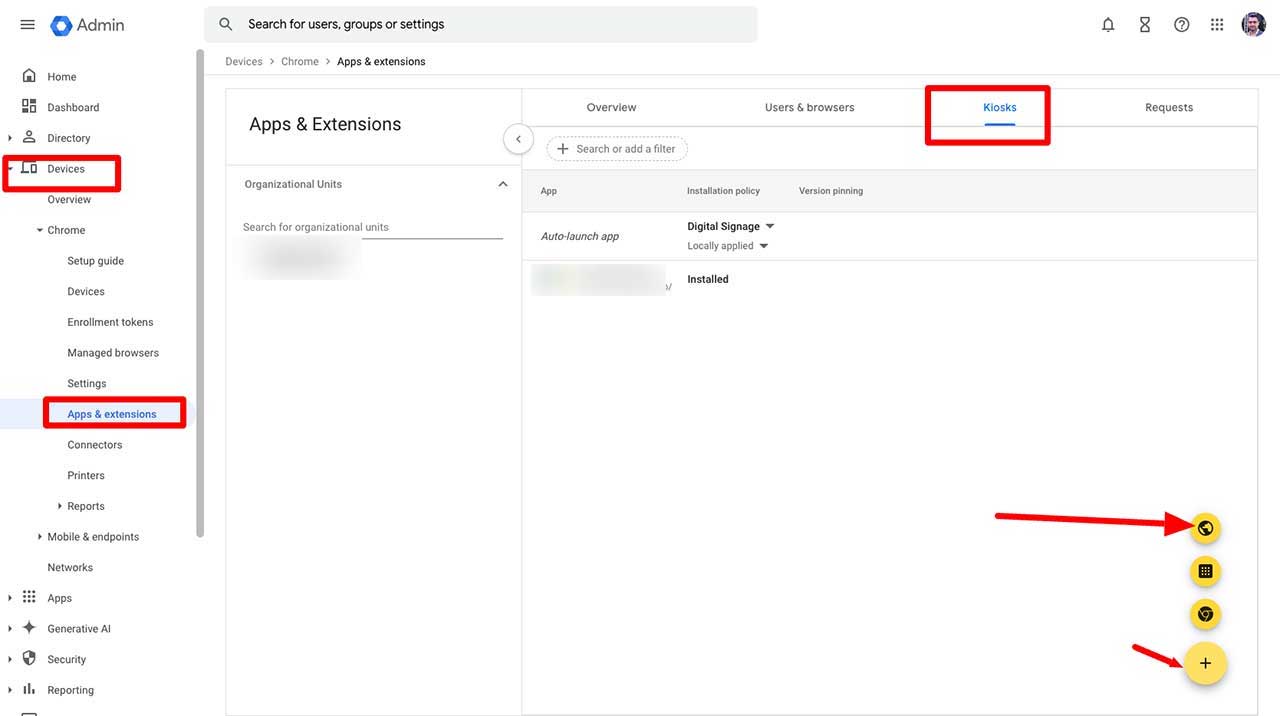
Task: Open Enrollment tokens in sidebar
Action: [x=110, y=322]
